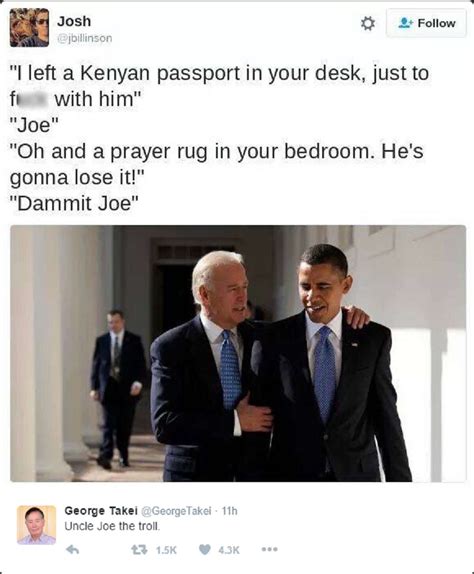Open the Josh display name
This screenshot has height=574, width=474.
click(74, 21)
